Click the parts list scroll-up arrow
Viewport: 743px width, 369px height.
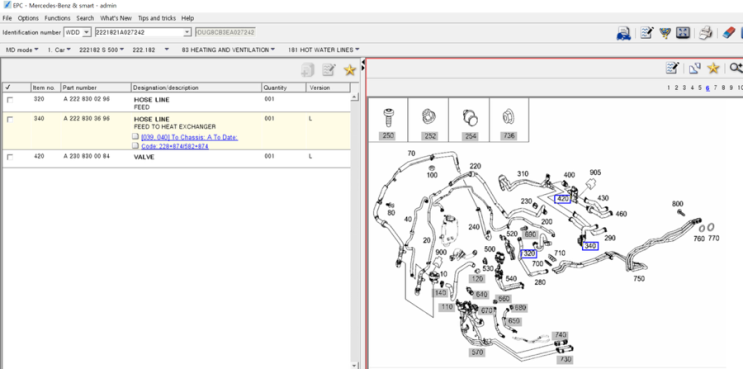click(354, 97)
